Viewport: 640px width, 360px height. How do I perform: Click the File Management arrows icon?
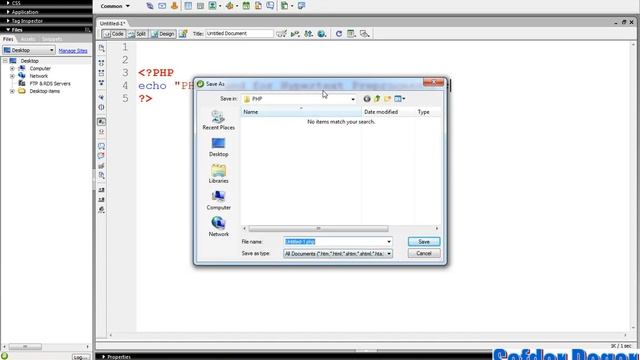coord(308,33)
